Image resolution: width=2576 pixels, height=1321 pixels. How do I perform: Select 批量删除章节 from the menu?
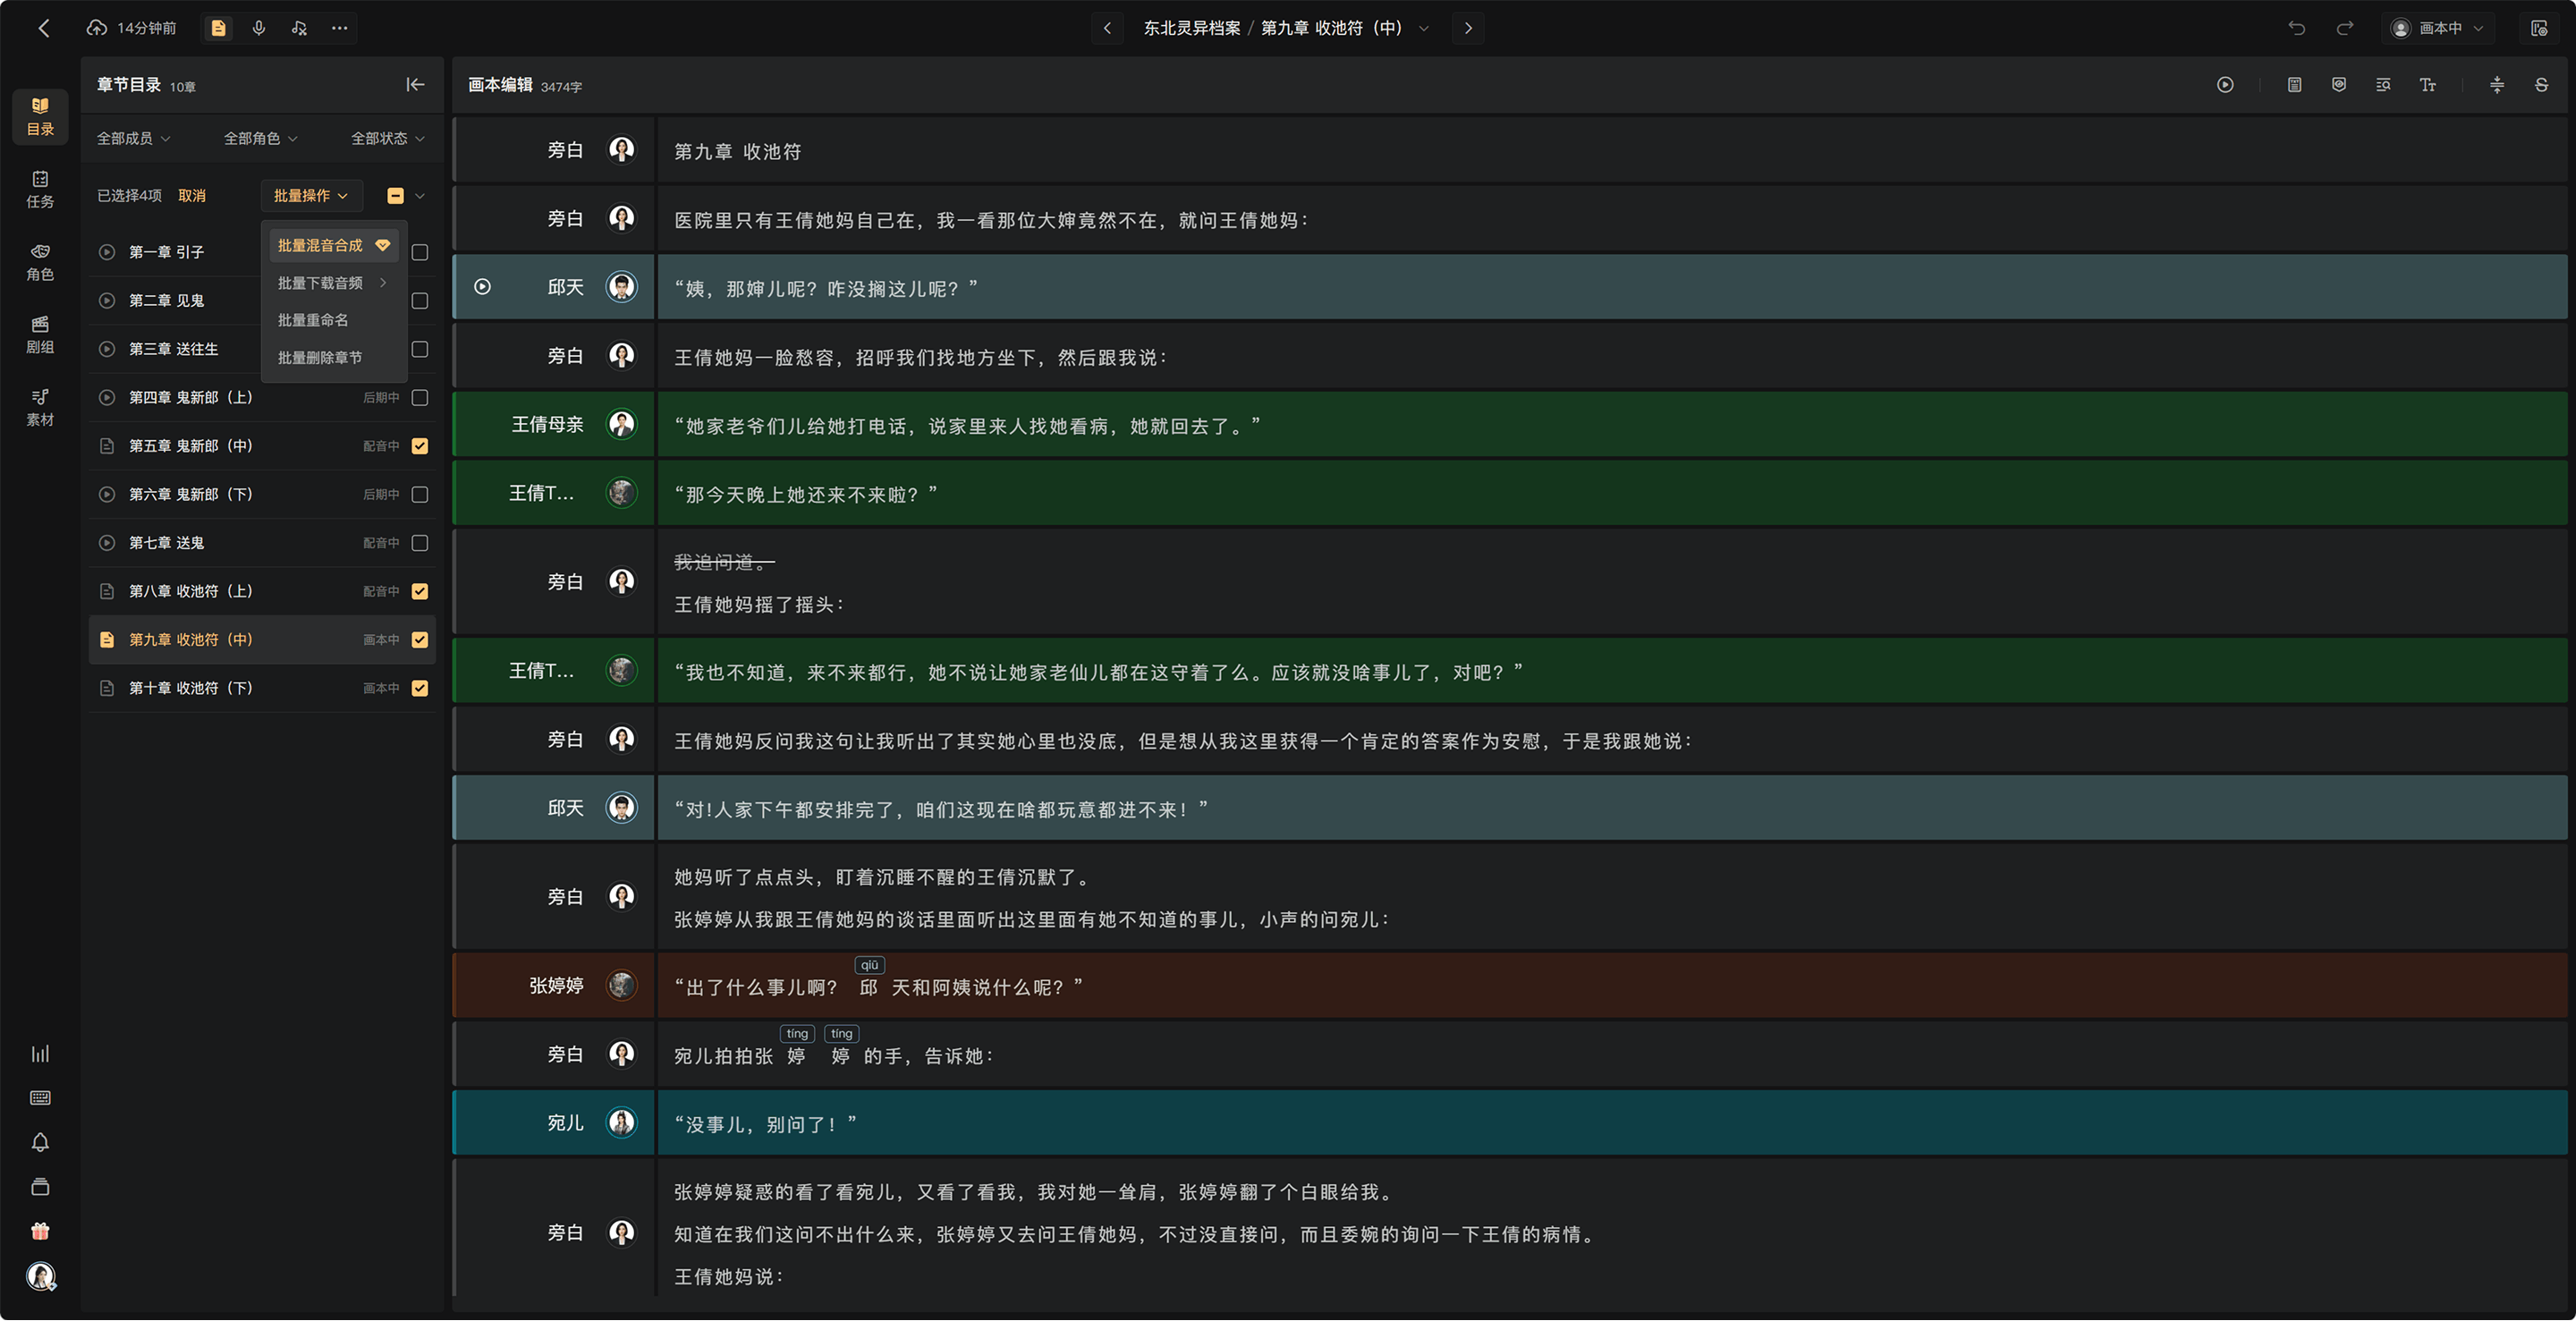tap(333, 358)
